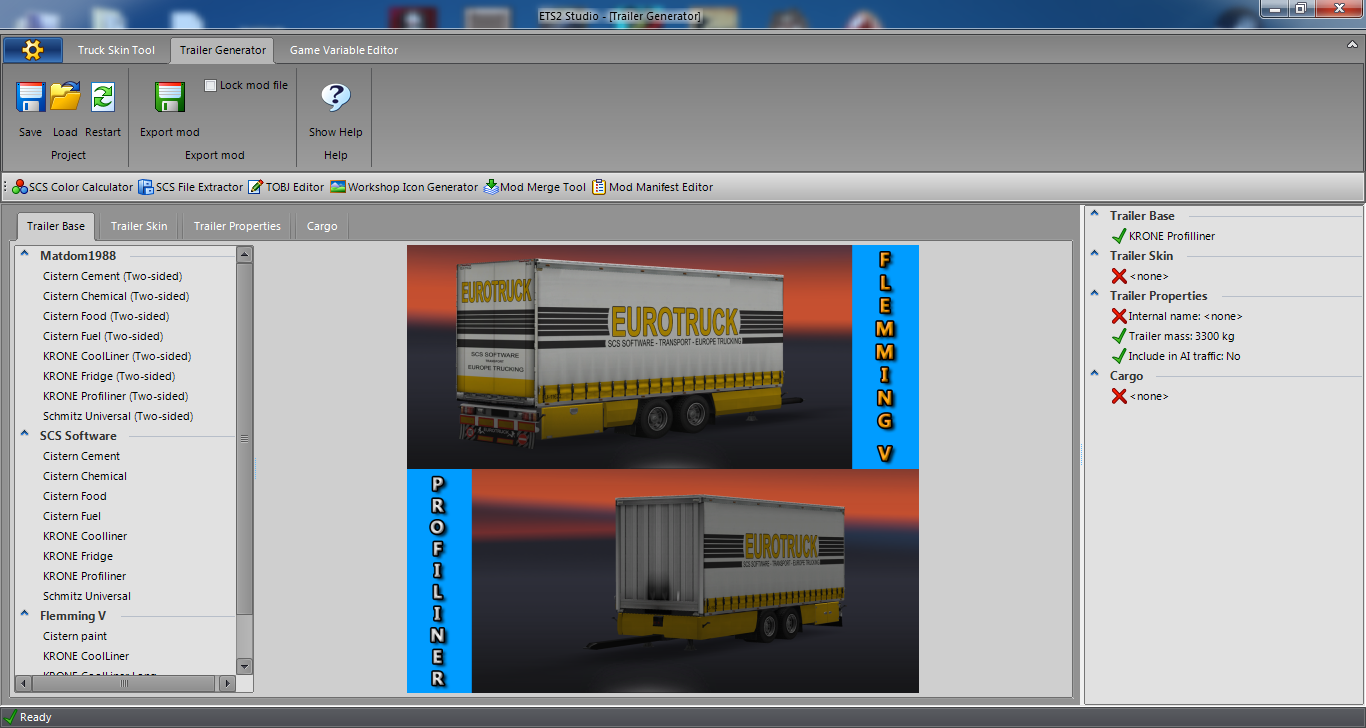Collapse the Cargo section in summary panel
Screen dimensions: 1366x728
(x=1092, y=375)
